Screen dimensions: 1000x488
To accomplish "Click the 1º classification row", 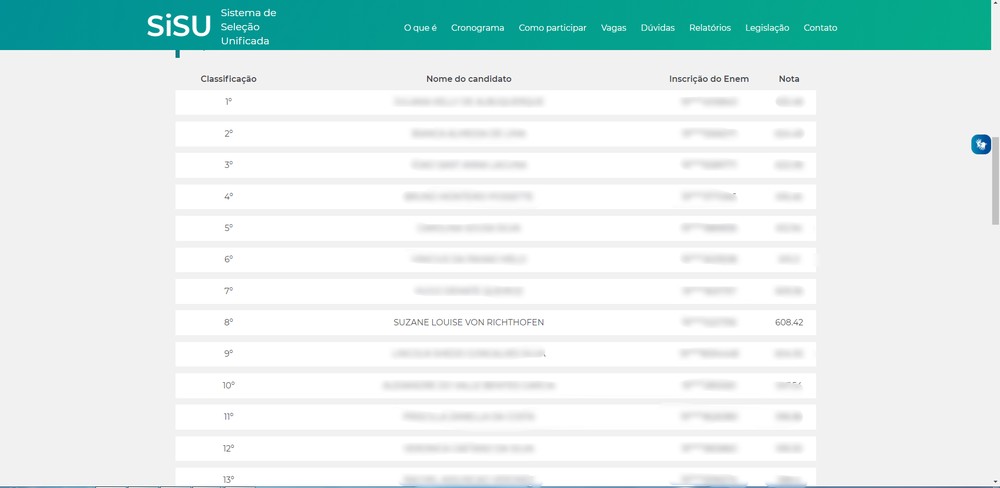I will [x=228, y=102].
